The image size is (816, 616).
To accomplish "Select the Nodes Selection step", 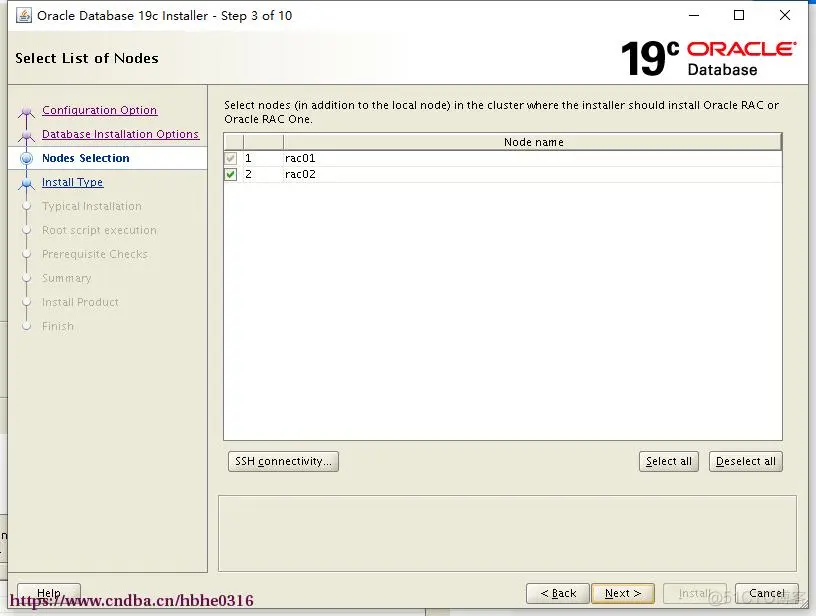I will click(86, 158).
